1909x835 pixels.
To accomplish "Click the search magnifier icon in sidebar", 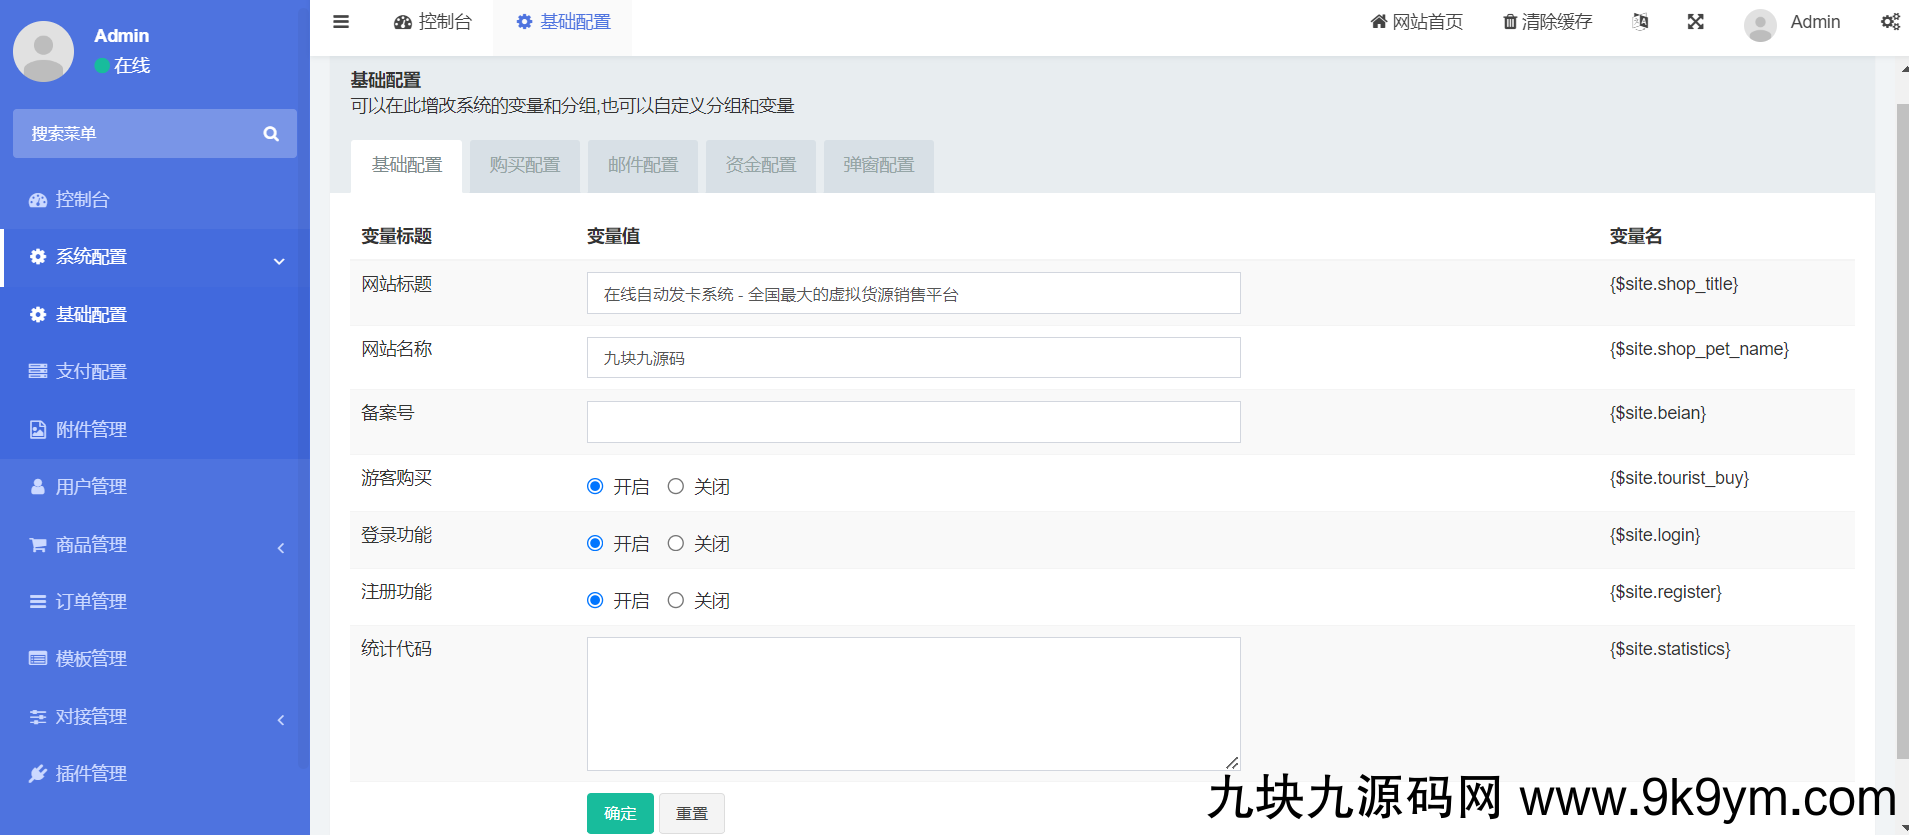I will coord(271,134).
